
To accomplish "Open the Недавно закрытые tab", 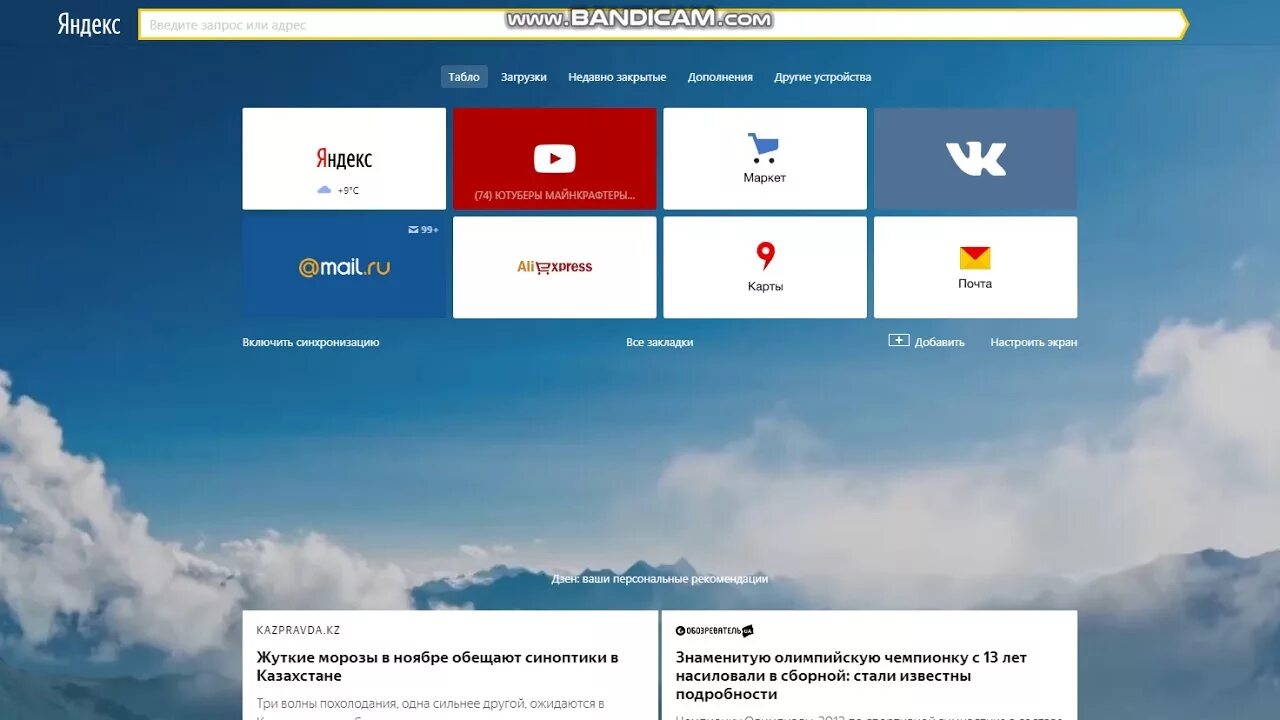I will pyautogui.click(x=617, y=77).
